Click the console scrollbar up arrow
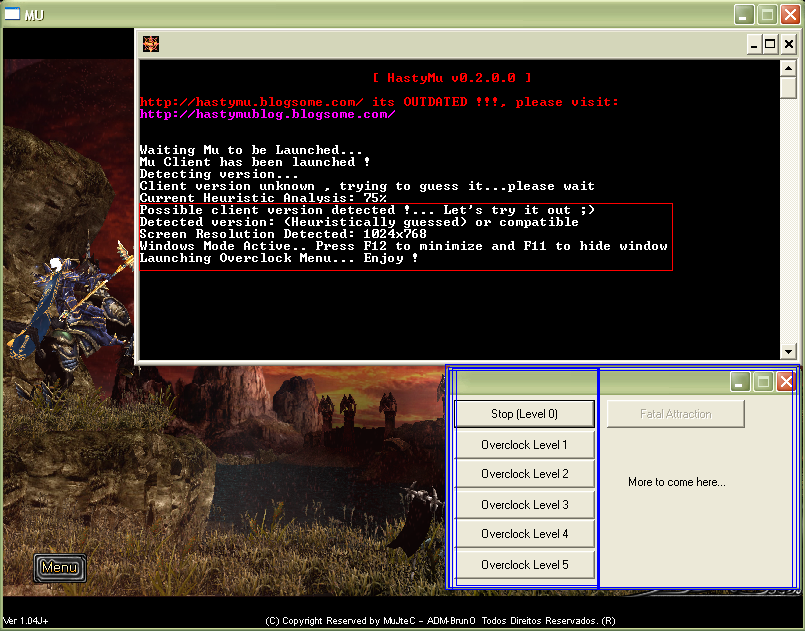 [x=788, y=68]
